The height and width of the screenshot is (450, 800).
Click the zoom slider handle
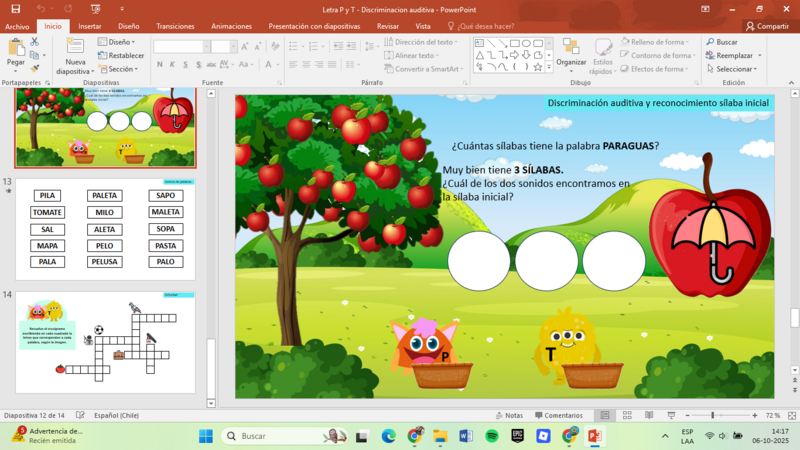(x=713, y=415)
